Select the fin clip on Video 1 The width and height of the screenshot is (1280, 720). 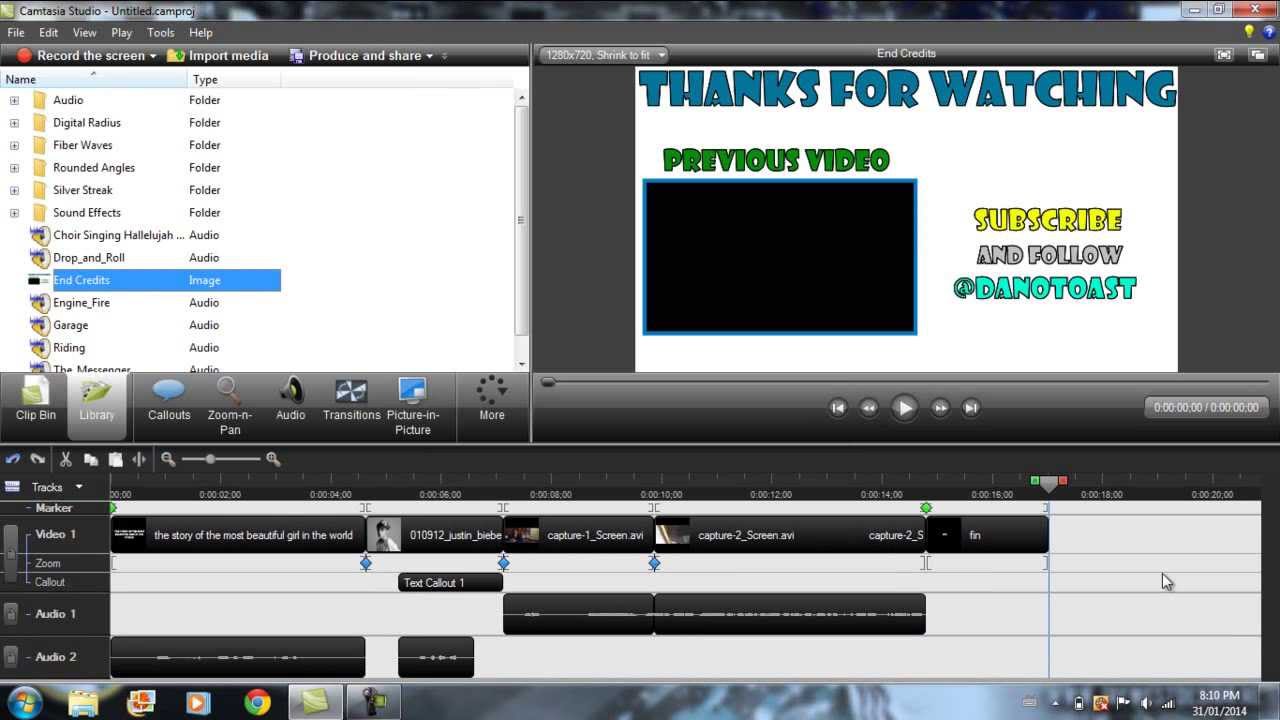point(988,535)
